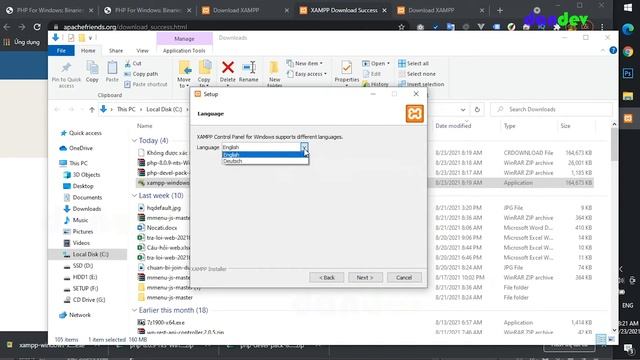The width and height of the screenshot is (640, 360).
Task: Select Deutsch in the language list
Action: [264, 161]
